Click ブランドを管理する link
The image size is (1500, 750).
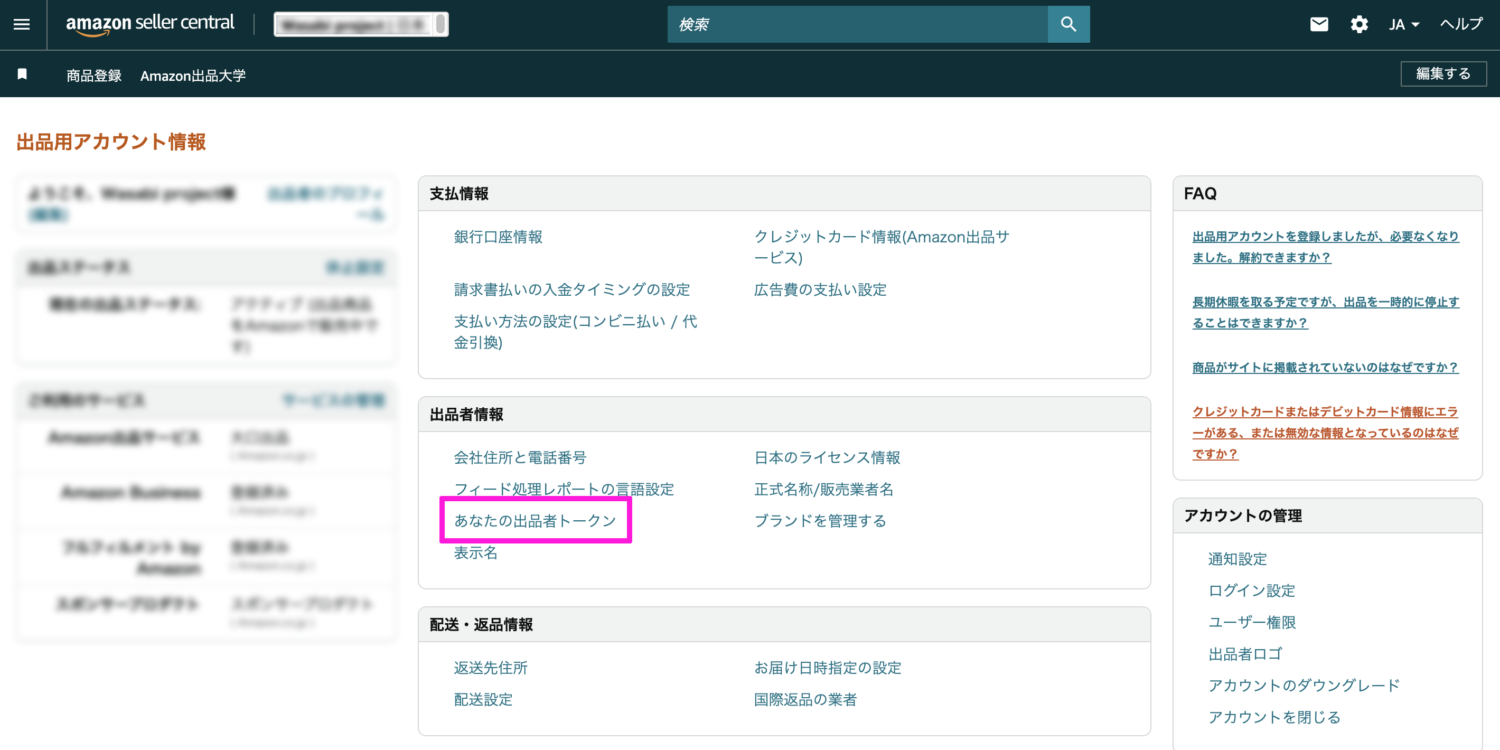pyautogui.click(x=820, y=521)
